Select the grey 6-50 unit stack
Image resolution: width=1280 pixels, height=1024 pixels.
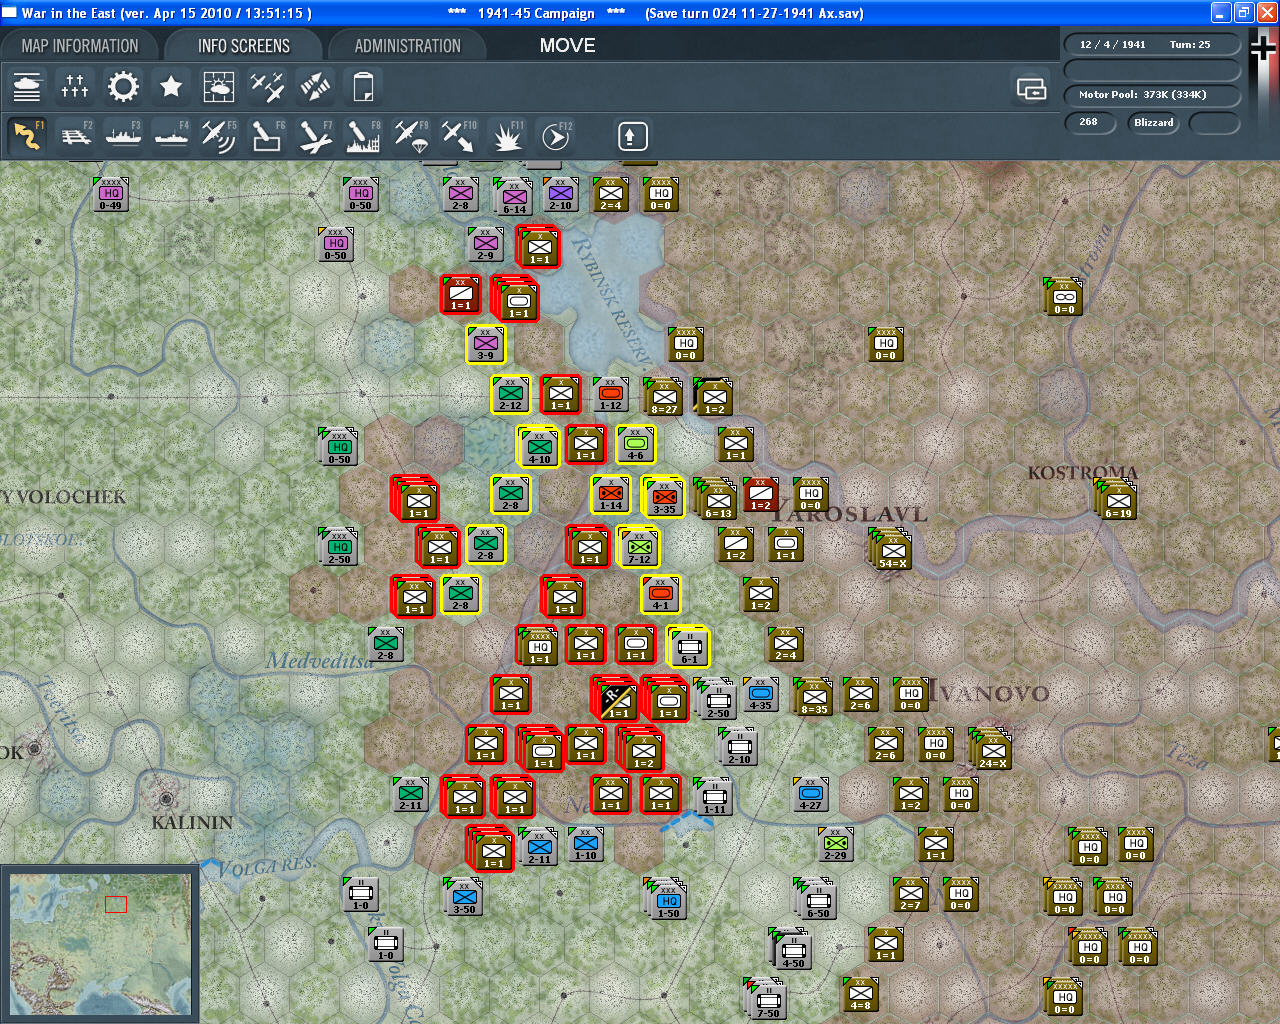click(816, 898)
